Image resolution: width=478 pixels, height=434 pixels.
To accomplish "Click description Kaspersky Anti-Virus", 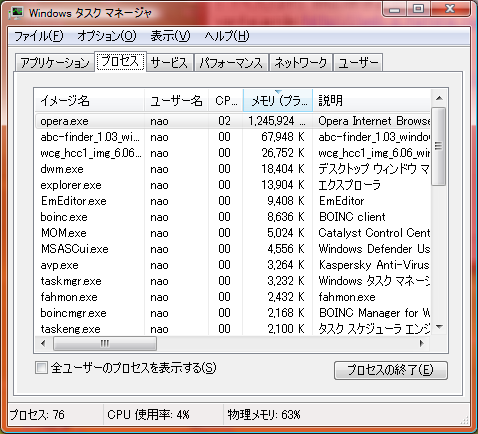I will (x=374, y=265).
